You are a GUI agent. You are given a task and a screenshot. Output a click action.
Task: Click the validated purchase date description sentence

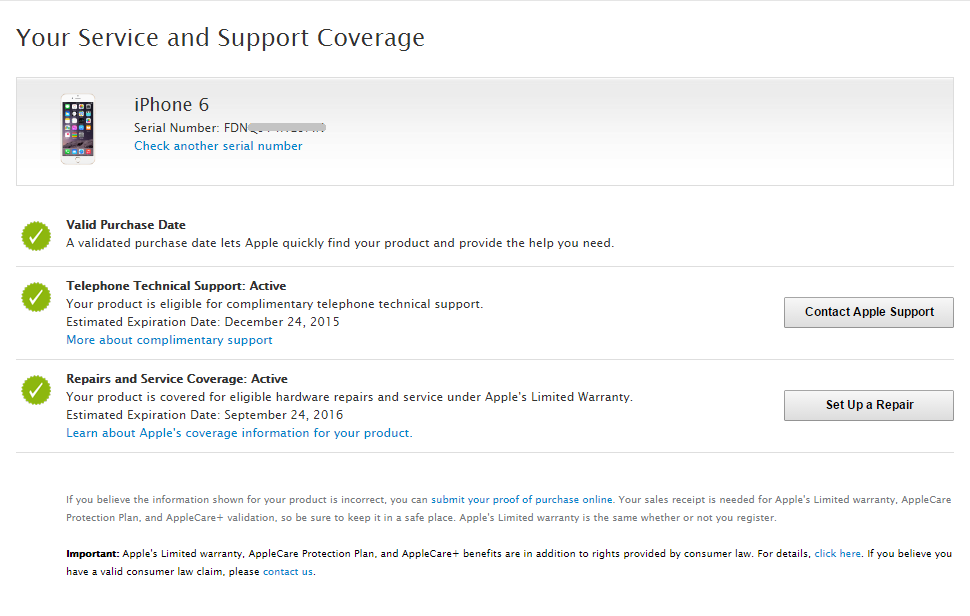[x=340, y=243]
